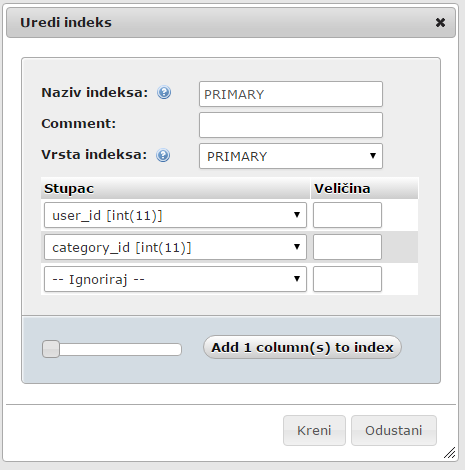Click the Odustani button
This screenshot has height=470, width=465.
(x=394, y=430)
